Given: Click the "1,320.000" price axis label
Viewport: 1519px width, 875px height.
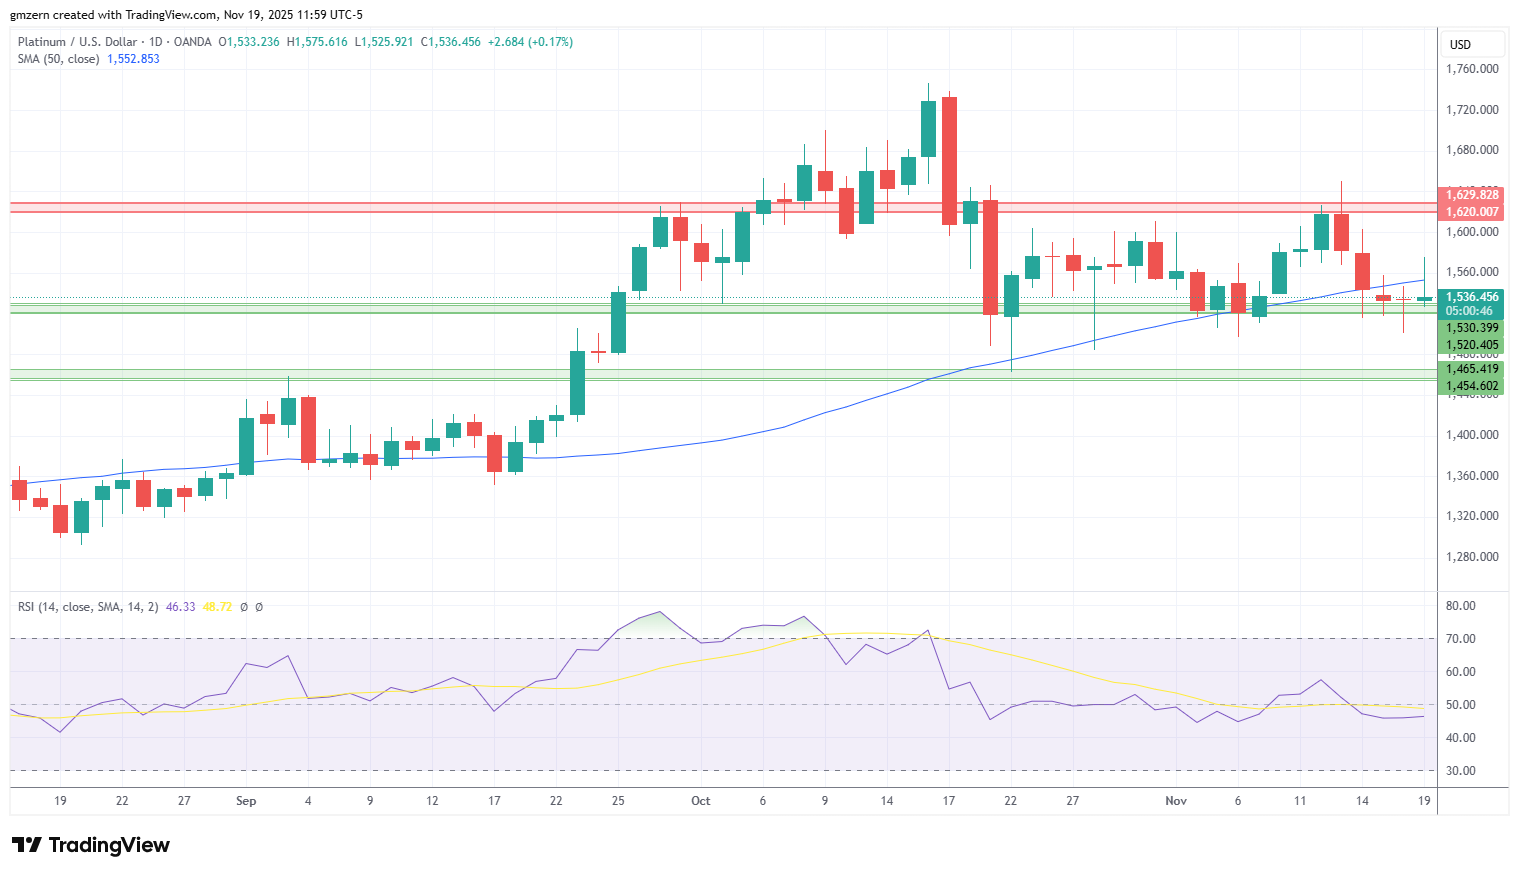Looking at the screenshot, I should pos(1472,516).
